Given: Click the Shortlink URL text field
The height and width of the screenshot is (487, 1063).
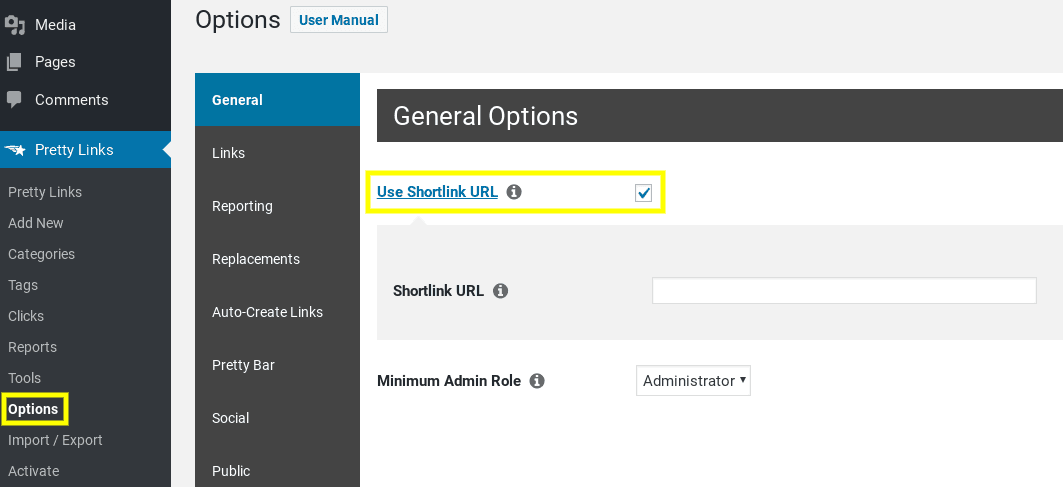Looking at the screenshot, I should tap(844, 290).
